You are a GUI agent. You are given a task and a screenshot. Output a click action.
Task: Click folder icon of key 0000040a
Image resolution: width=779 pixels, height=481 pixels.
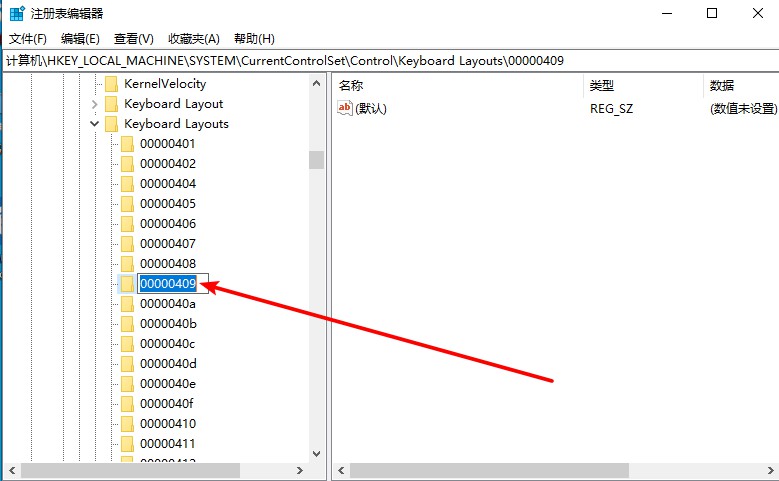click(127, 304)
